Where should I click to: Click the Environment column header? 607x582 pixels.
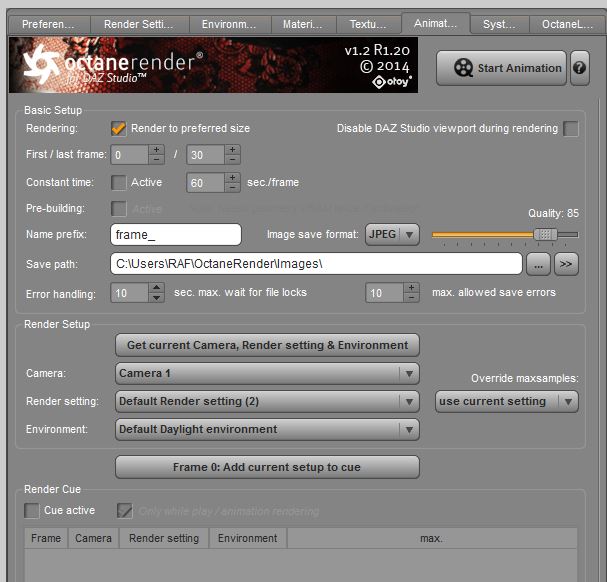(248, 538)
